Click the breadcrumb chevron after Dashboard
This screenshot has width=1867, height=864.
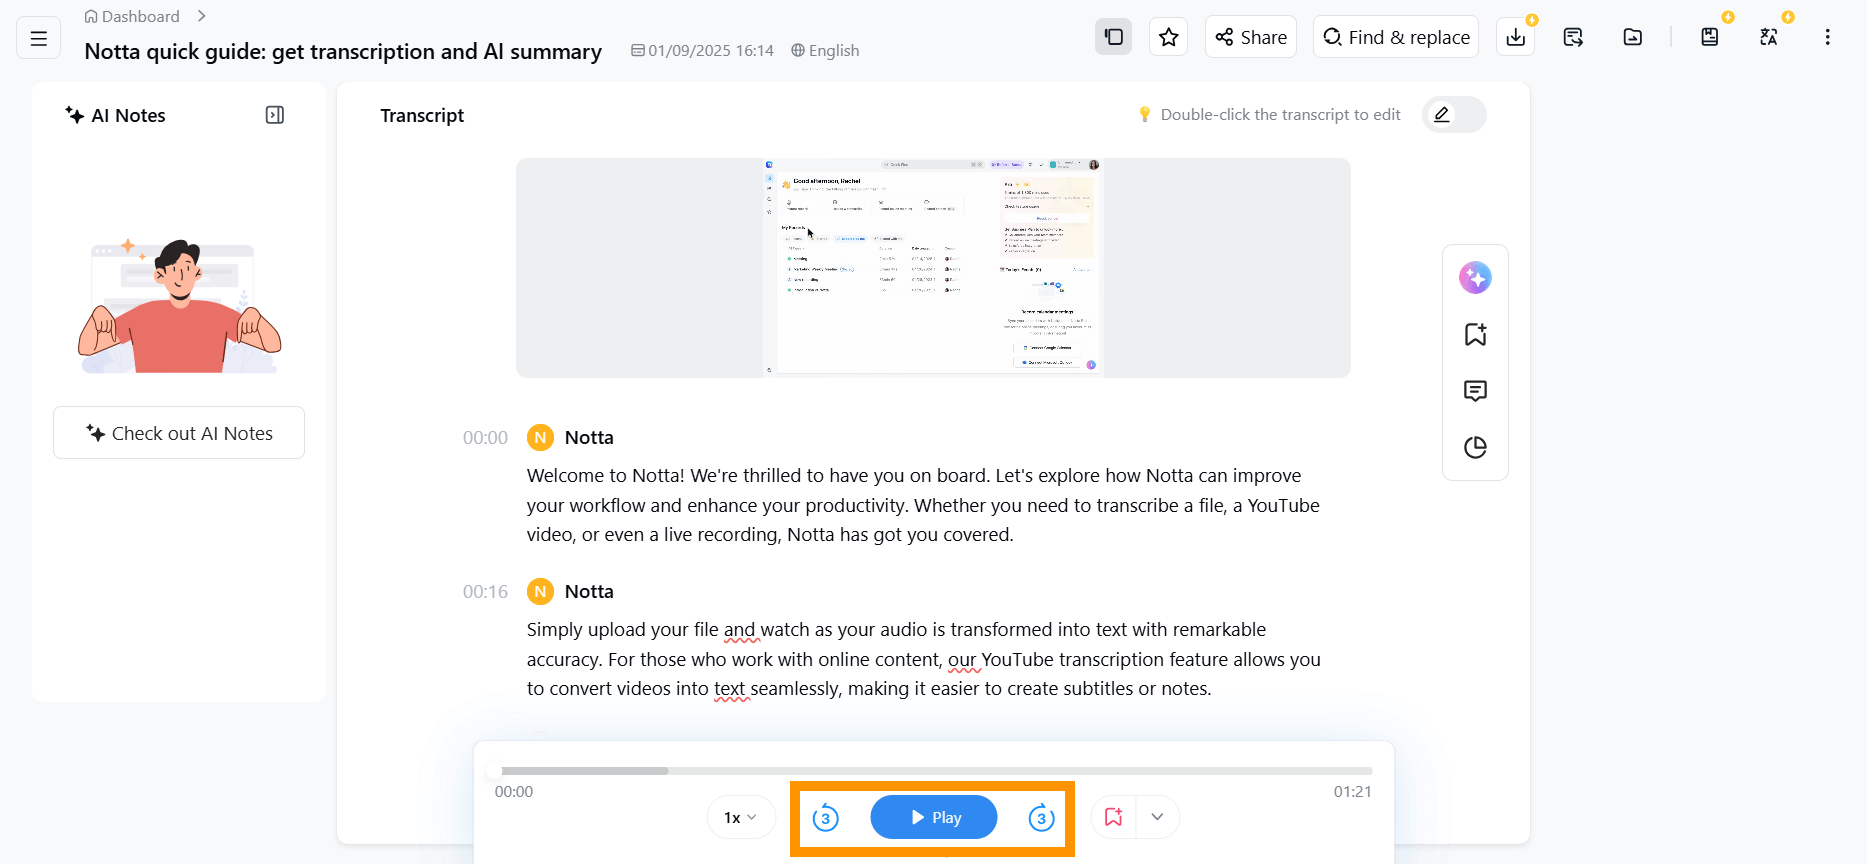[x=201, y=16]
